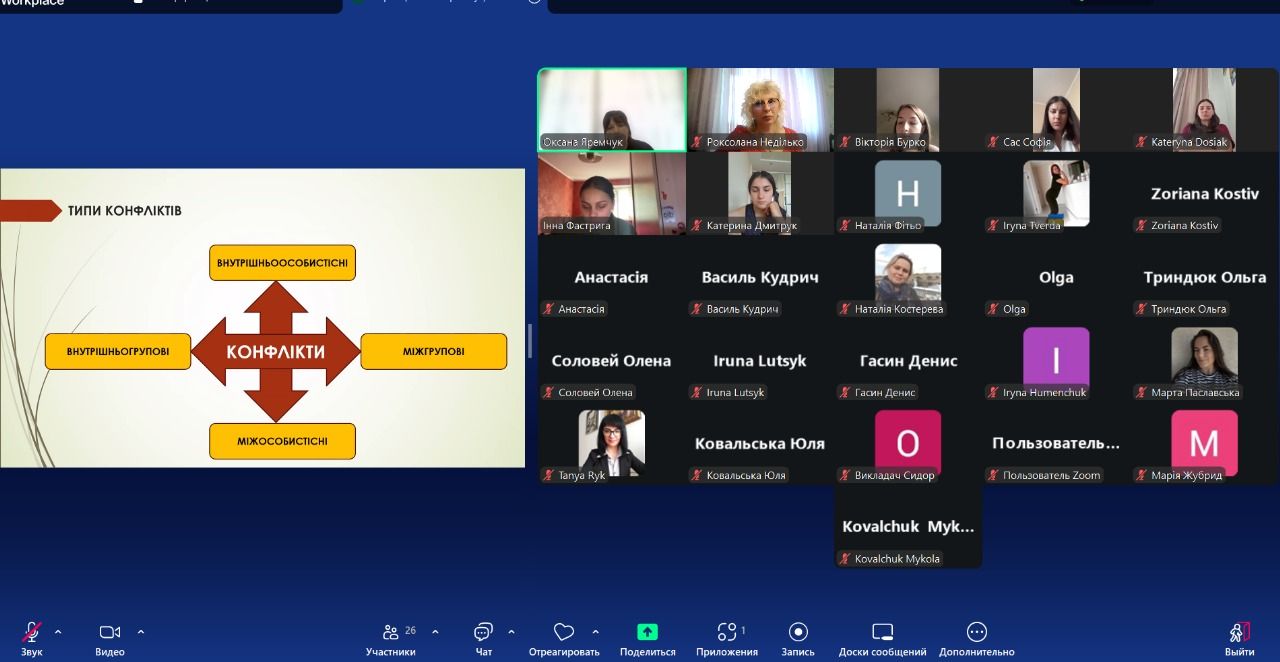Expand audio options arrow beside Звук
The image size is (1280, 662).
[58, 632]
